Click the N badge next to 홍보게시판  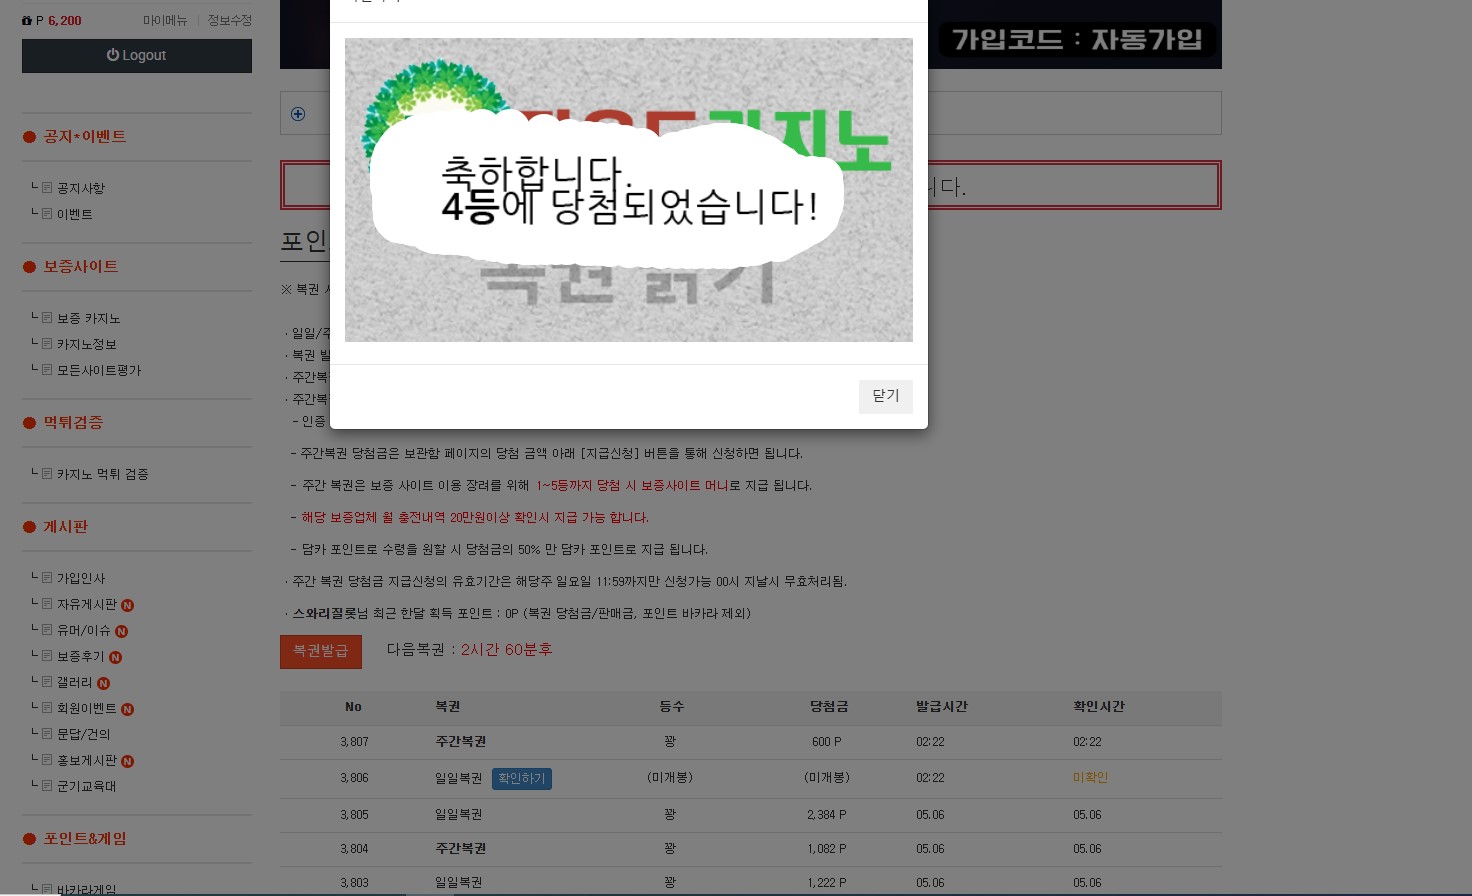[128, 761]
